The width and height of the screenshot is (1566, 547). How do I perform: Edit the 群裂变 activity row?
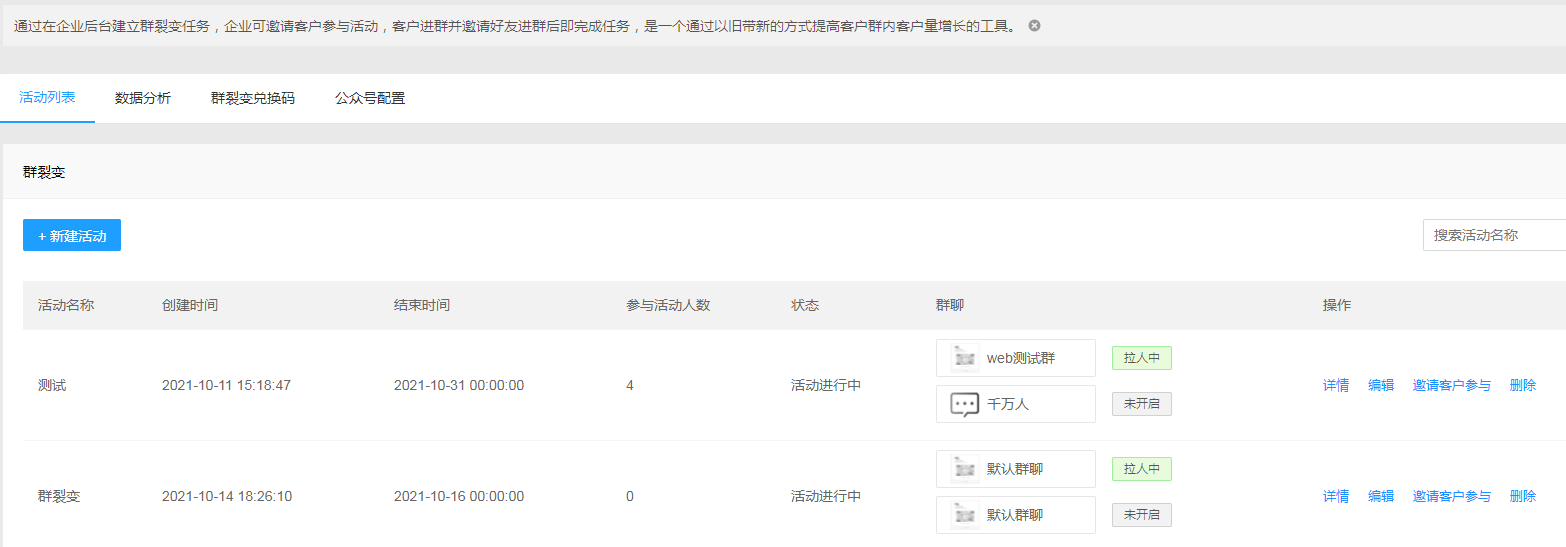point(1381,496)
